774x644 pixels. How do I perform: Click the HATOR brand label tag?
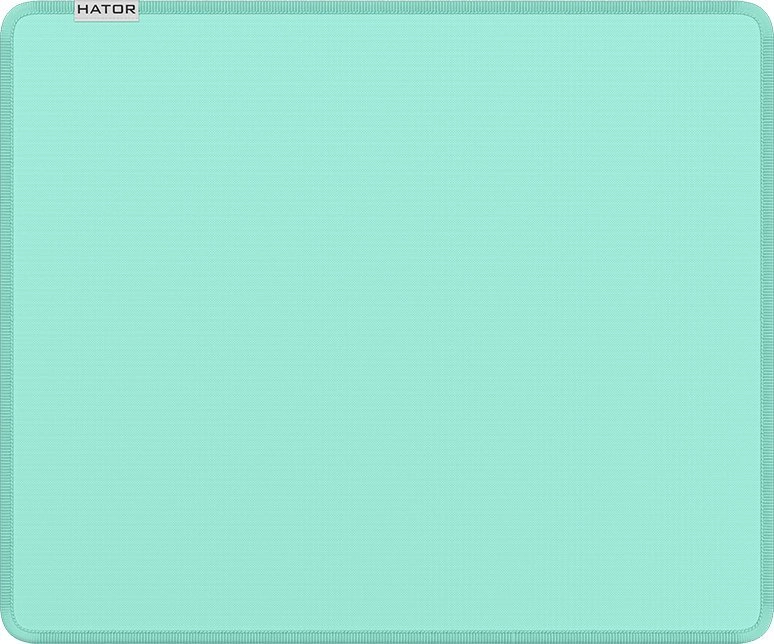[107, 11]
